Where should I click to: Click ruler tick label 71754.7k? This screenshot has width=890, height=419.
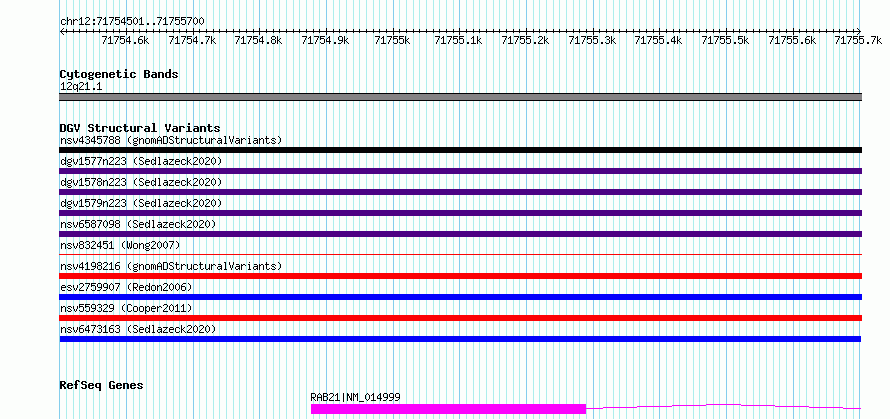click(x=192, y=40)
